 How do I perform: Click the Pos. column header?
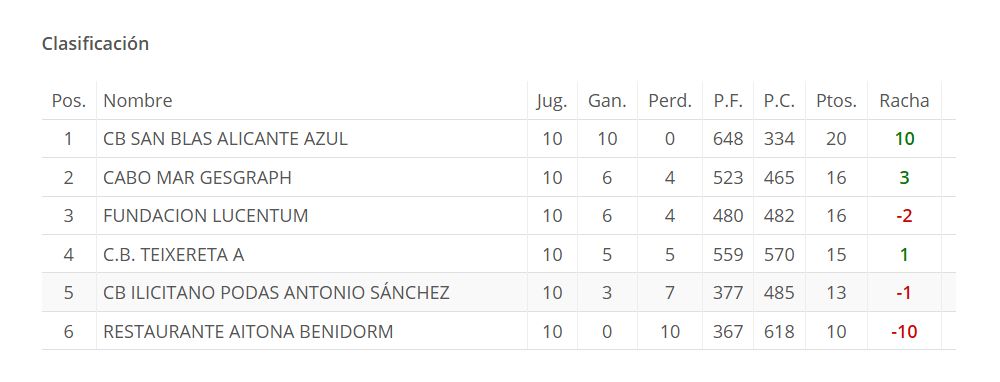pos(69,101)
